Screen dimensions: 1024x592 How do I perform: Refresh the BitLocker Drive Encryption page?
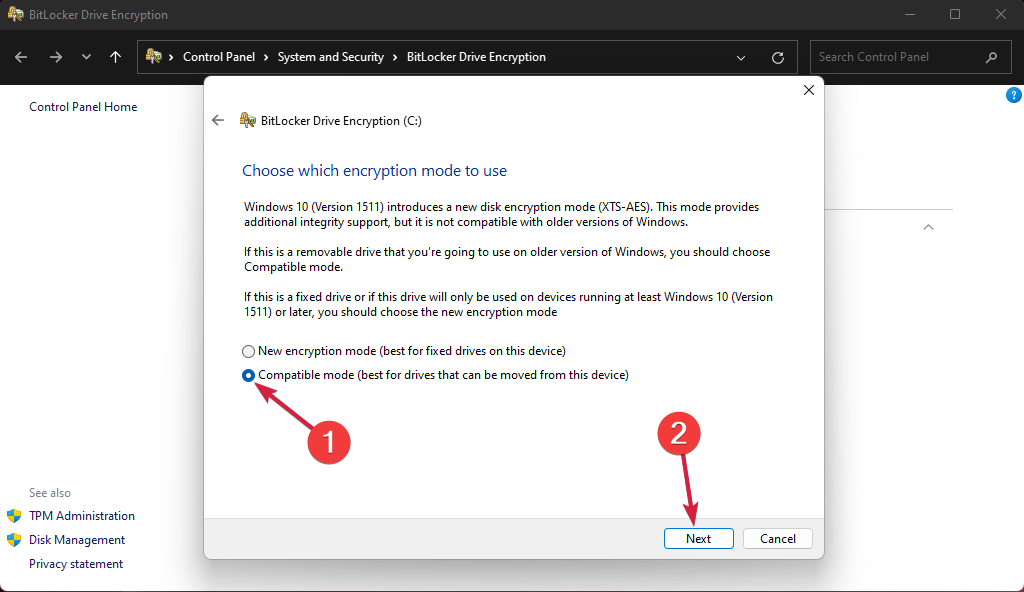tap(778, 57)
